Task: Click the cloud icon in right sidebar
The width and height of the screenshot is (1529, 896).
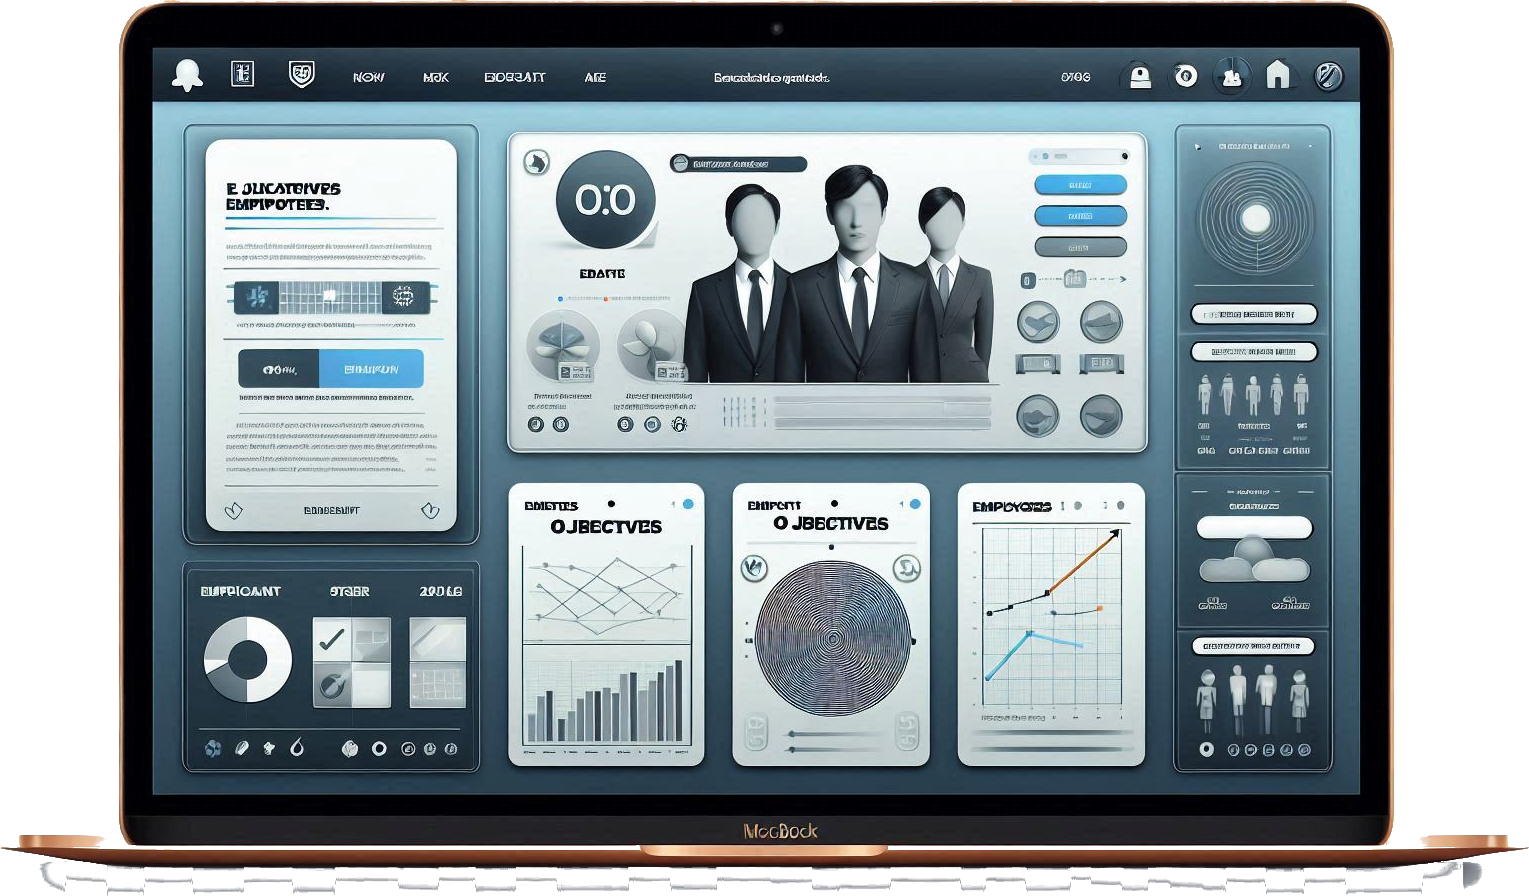Action: (x=1254, y=562)
